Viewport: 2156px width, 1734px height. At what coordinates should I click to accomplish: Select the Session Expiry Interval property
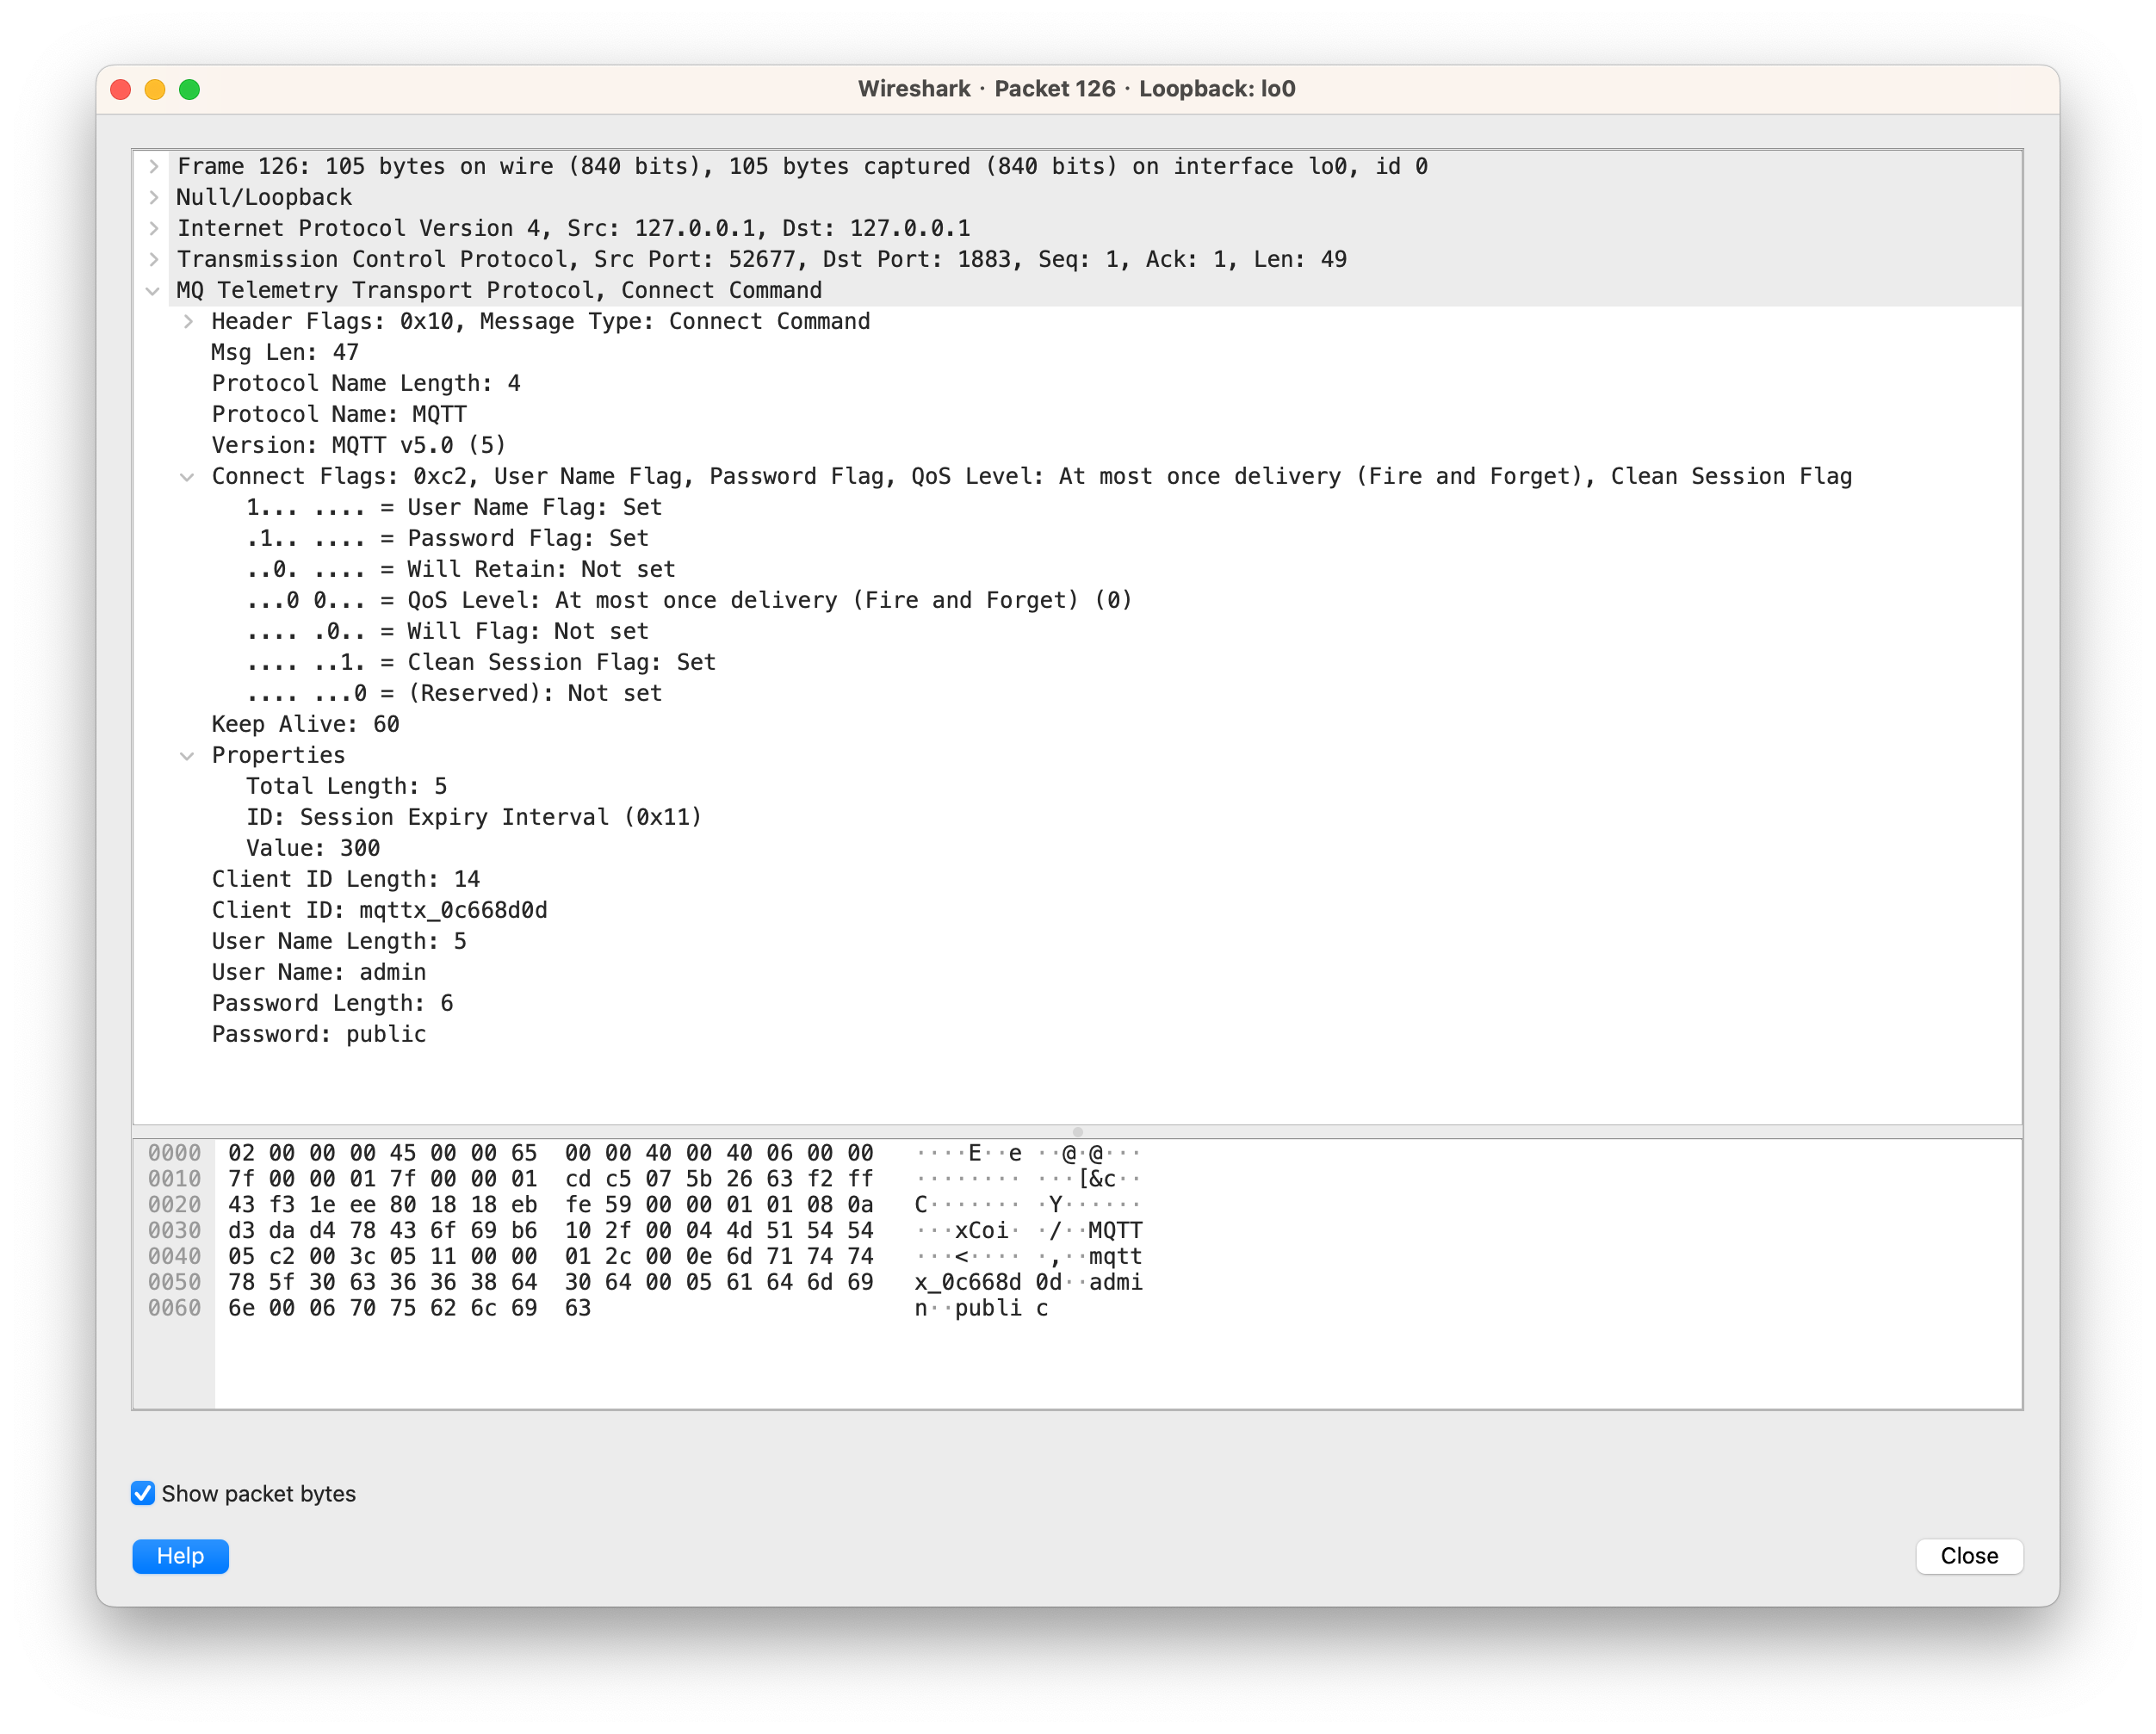473,817
